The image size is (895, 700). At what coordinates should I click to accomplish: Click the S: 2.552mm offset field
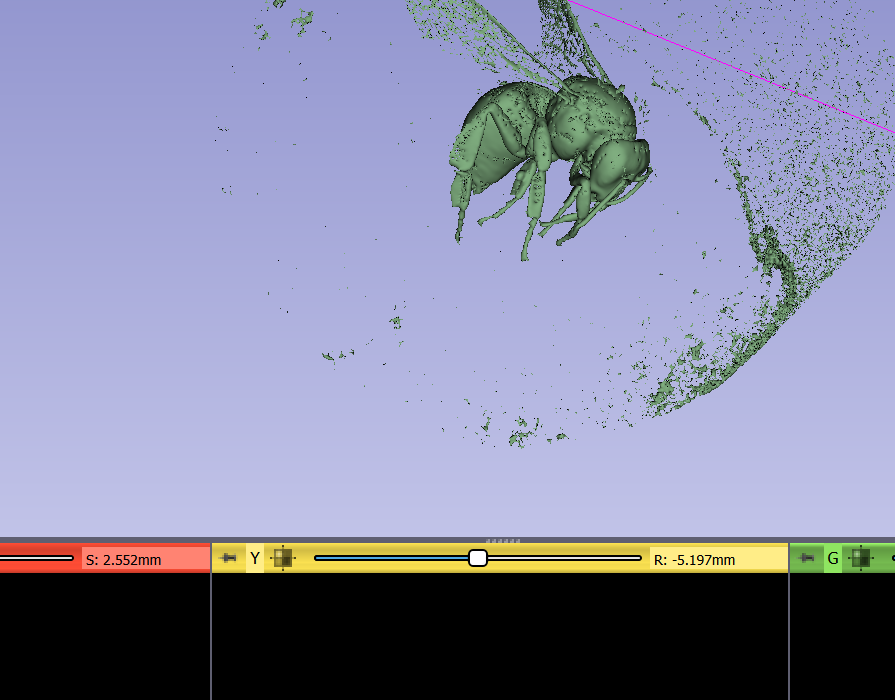pyautogui.click(x=145, y=560)
